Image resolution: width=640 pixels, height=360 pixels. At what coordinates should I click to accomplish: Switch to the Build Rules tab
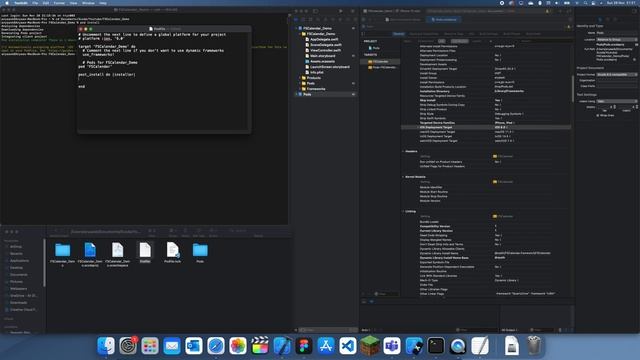(x=533, y=34)
